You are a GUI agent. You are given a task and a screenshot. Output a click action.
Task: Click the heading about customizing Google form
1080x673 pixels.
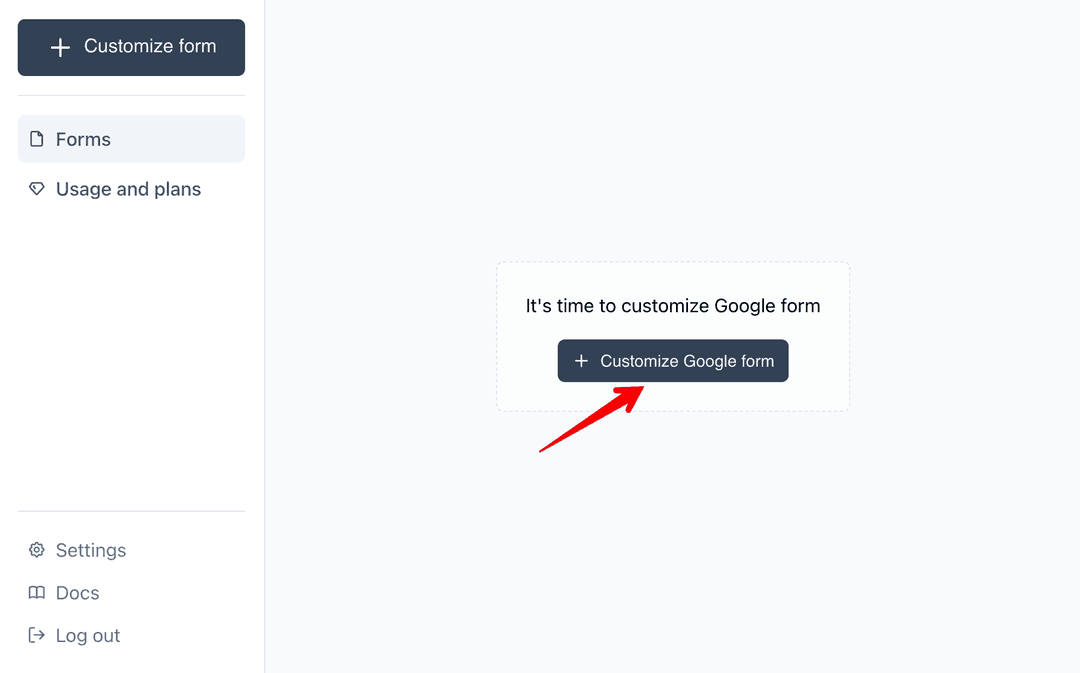[673, 305]
